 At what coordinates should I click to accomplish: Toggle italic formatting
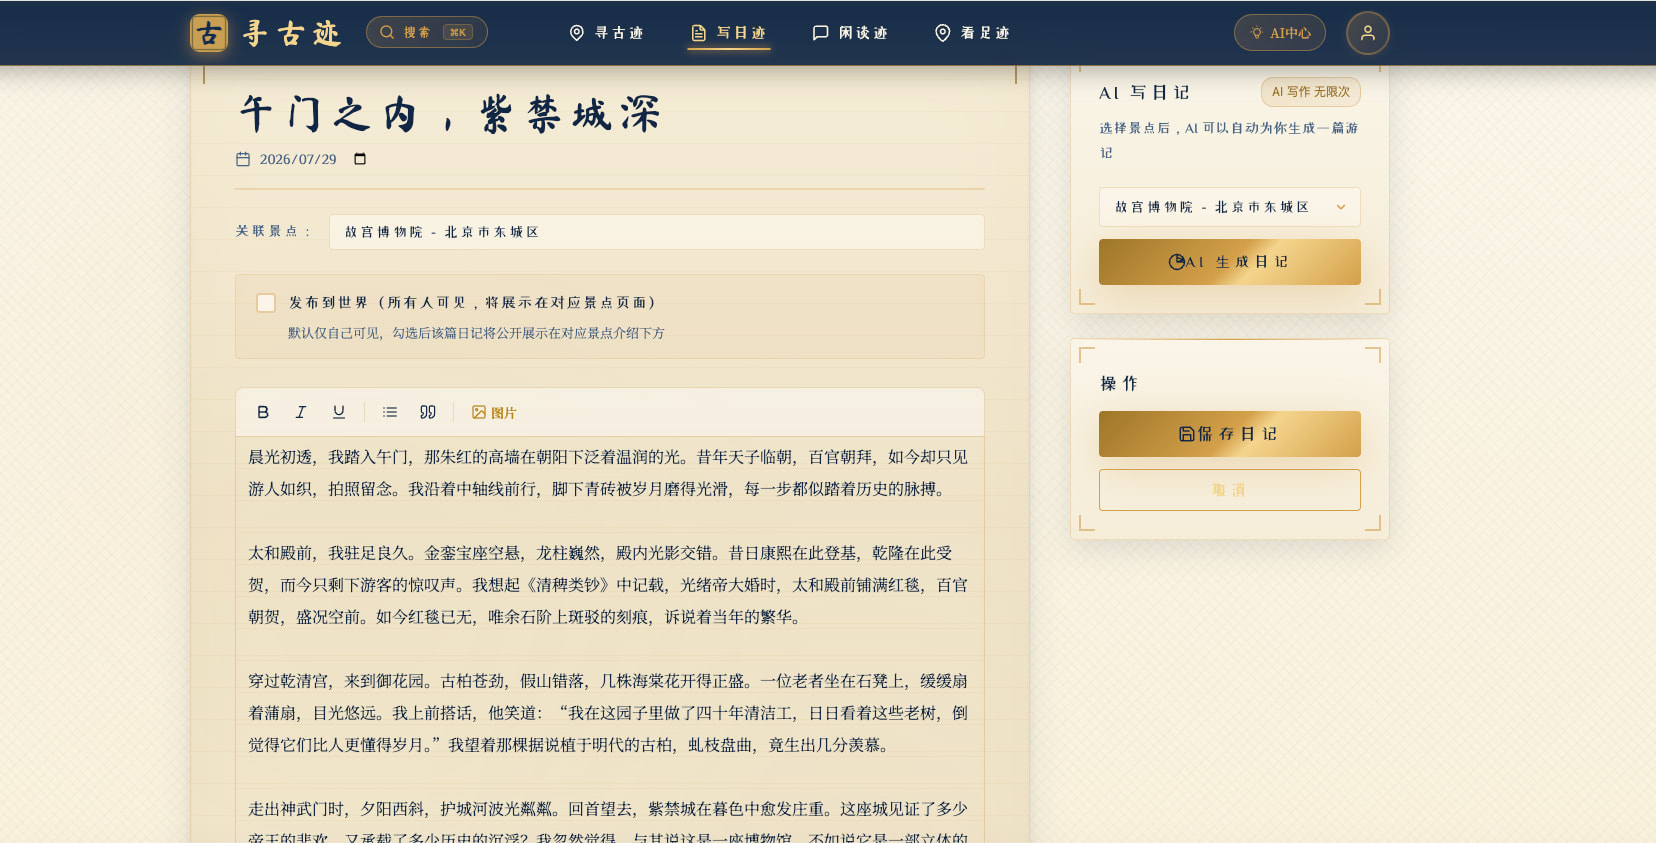coord(301,412)
